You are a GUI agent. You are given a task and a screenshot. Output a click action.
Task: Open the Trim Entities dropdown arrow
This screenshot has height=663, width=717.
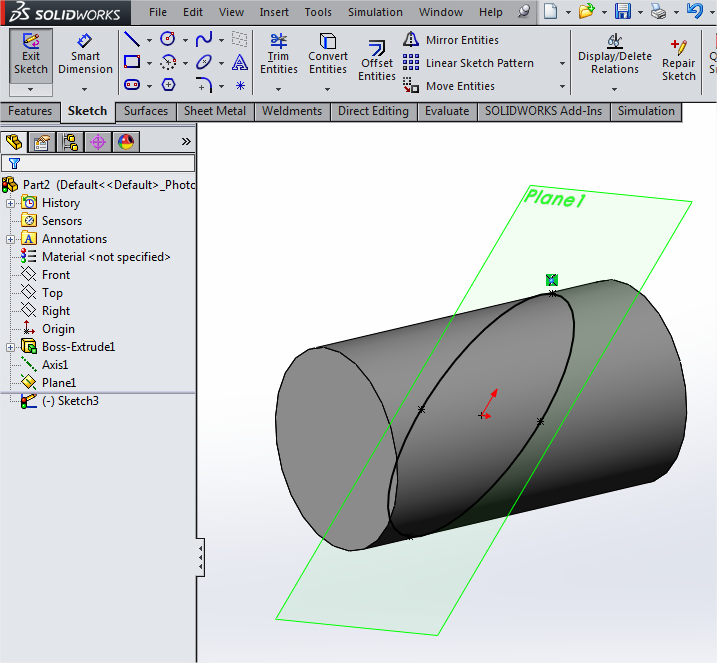coord(279,88)
